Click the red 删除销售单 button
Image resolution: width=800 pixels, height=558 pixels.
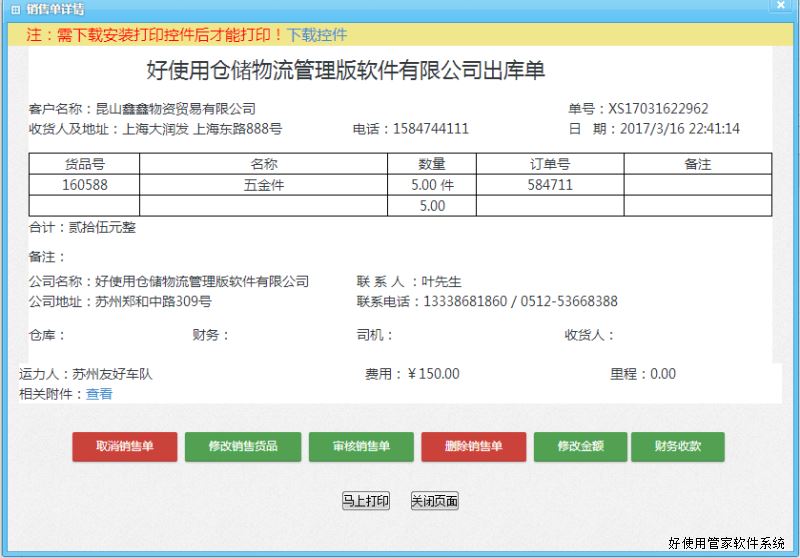tap(473, 447)
